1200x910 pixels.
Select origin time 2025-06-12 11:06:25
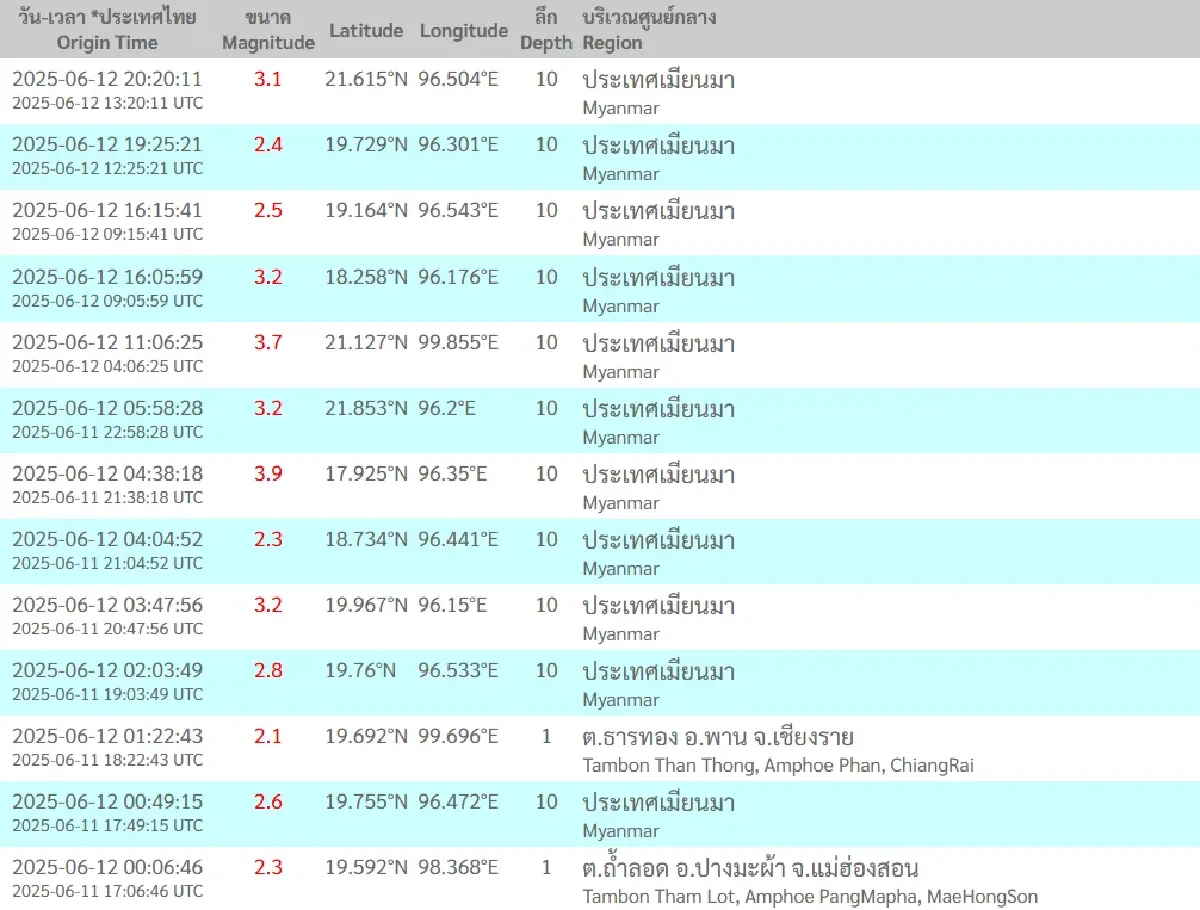[107, 343]
